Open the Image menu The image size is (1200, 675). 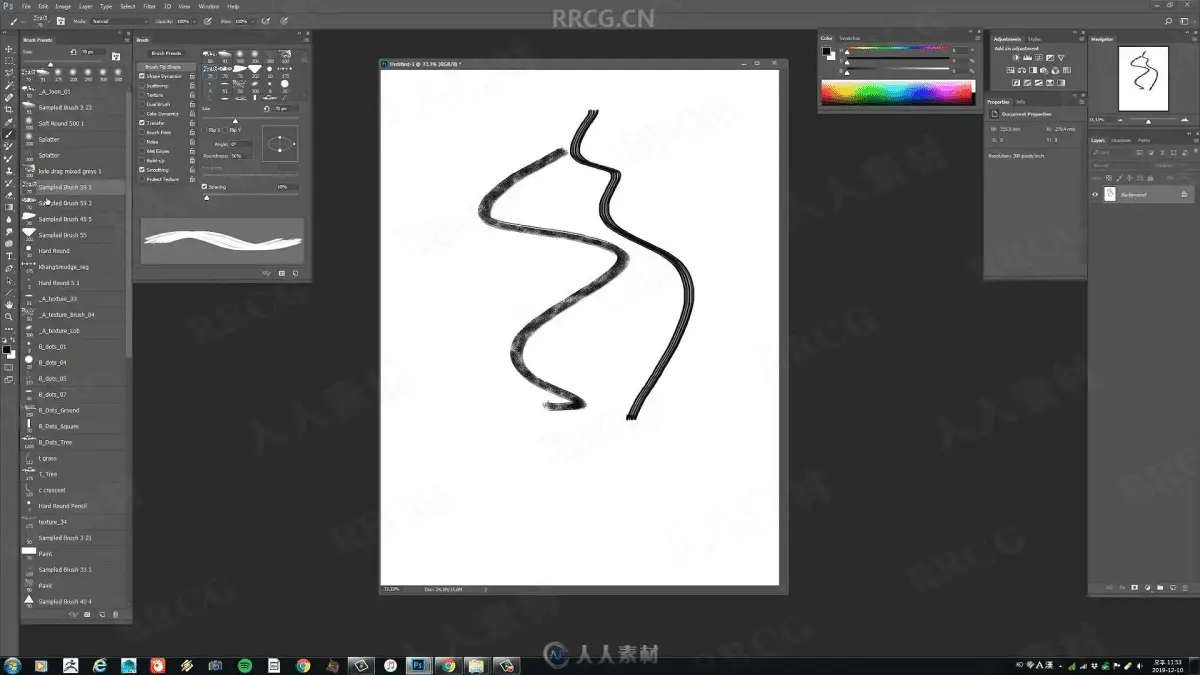coord(63,6)
